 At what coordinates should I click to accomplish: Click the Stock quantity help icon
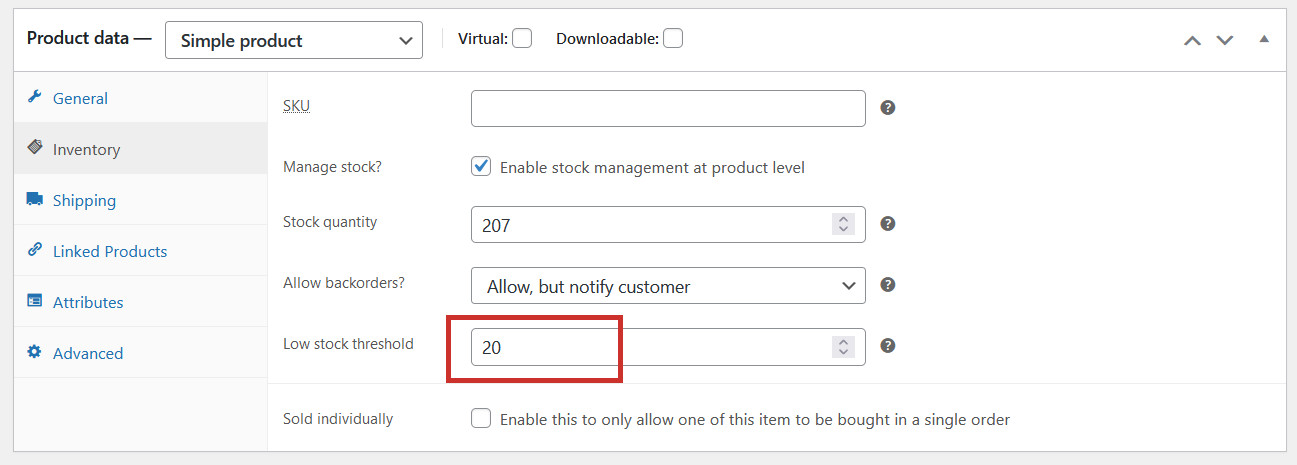(x=887, y=224)
